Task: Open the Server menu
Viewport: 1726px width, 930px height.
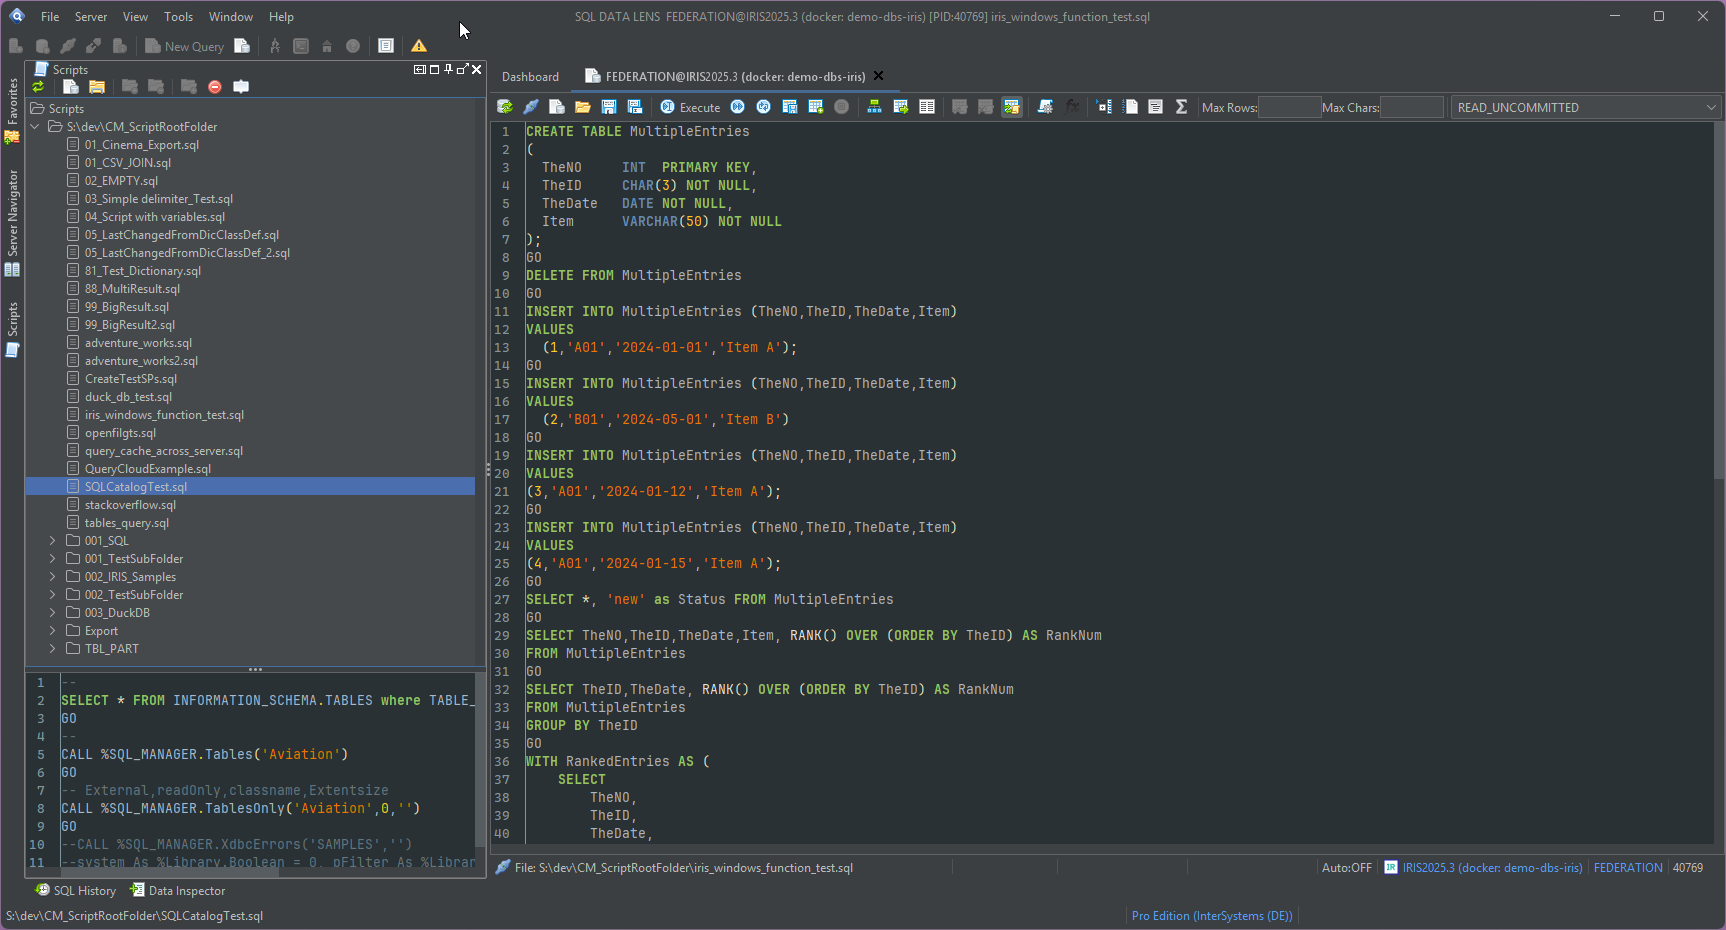Action: pos(91,17)
